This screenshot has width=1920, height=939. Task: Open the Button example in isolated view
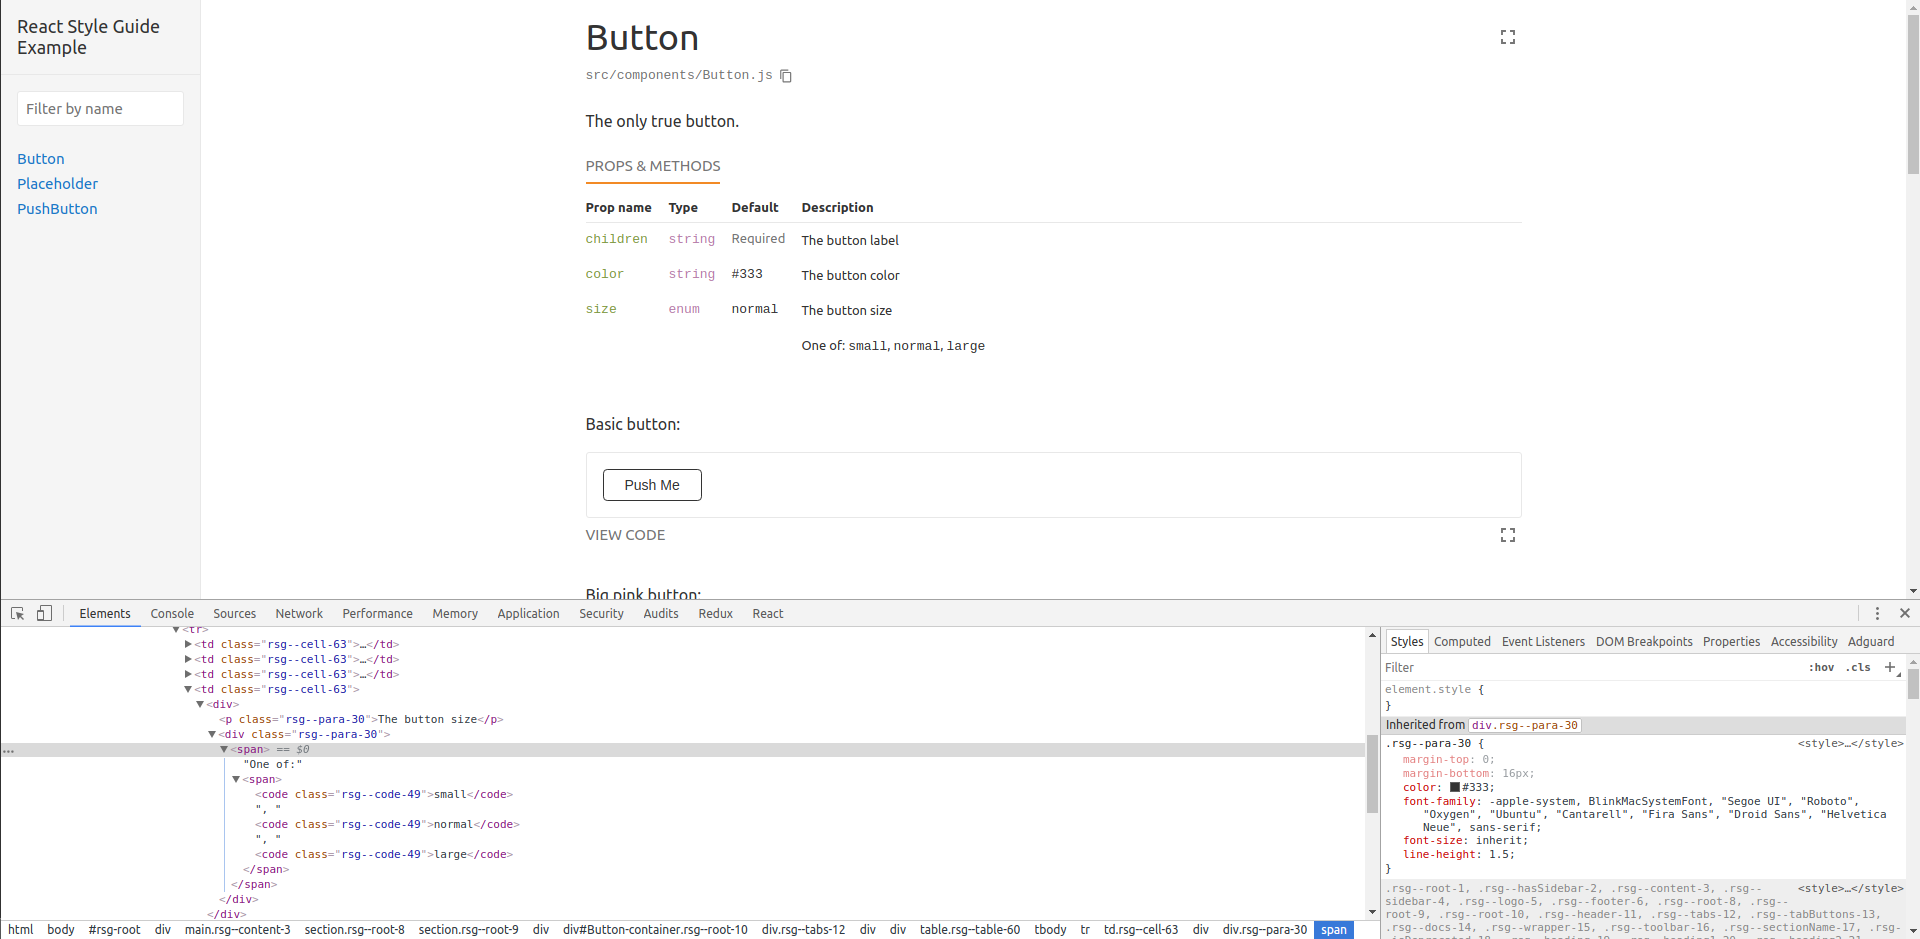pos(1508,37)
